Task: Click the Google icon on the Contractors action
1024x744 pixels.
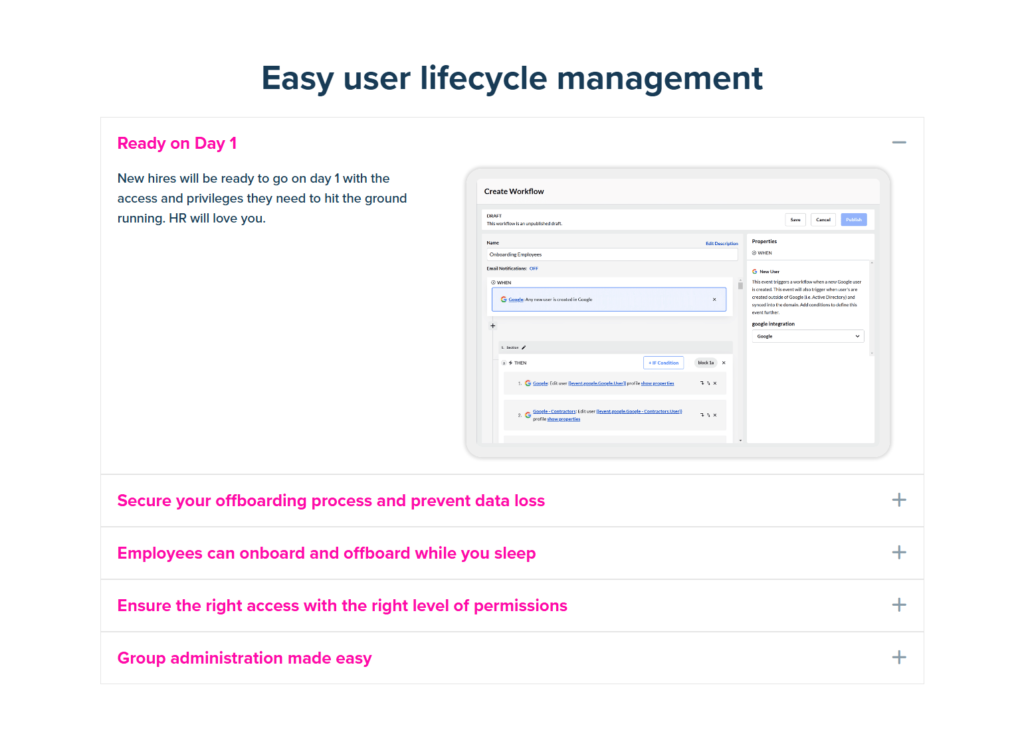Action: coord(527,415)
